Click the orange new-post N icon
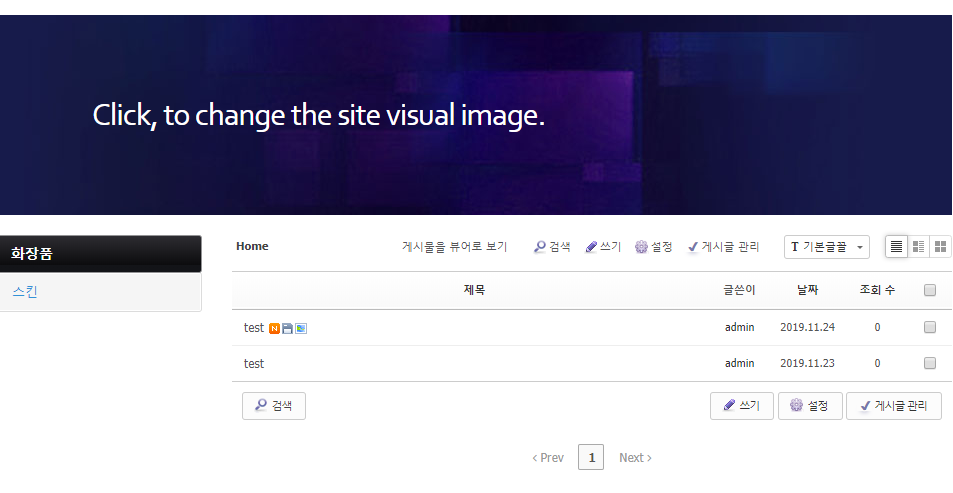 [275, 328]
